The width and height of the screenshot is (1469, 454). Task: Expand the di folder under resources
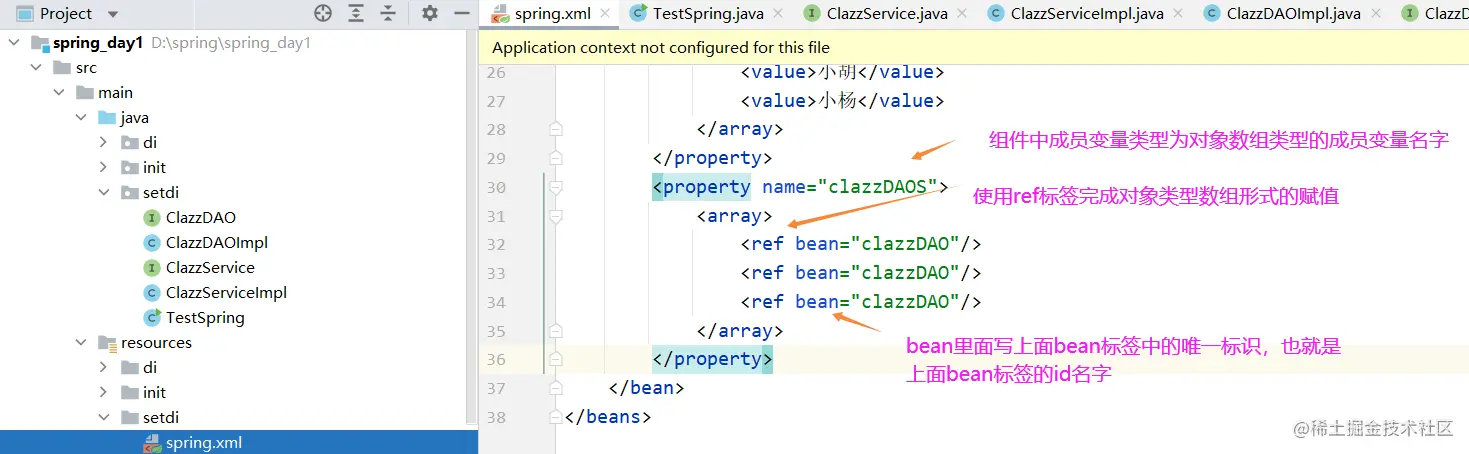[103, 368]
